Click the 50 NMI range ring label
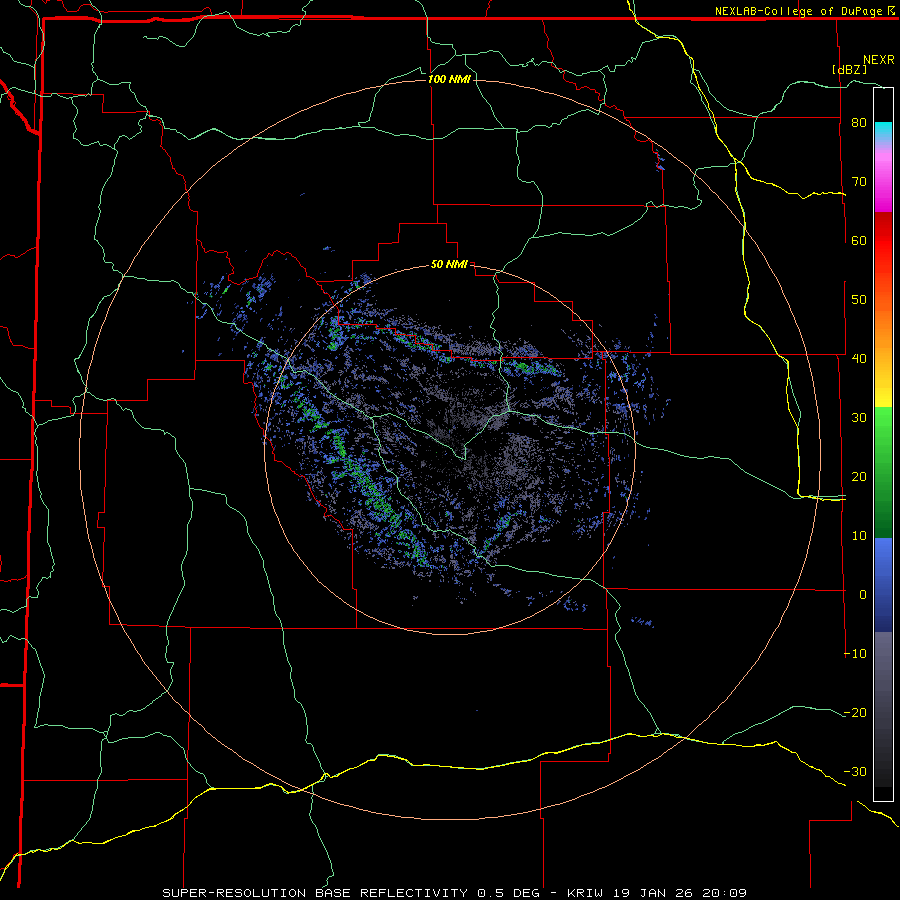 coord(449,265)
